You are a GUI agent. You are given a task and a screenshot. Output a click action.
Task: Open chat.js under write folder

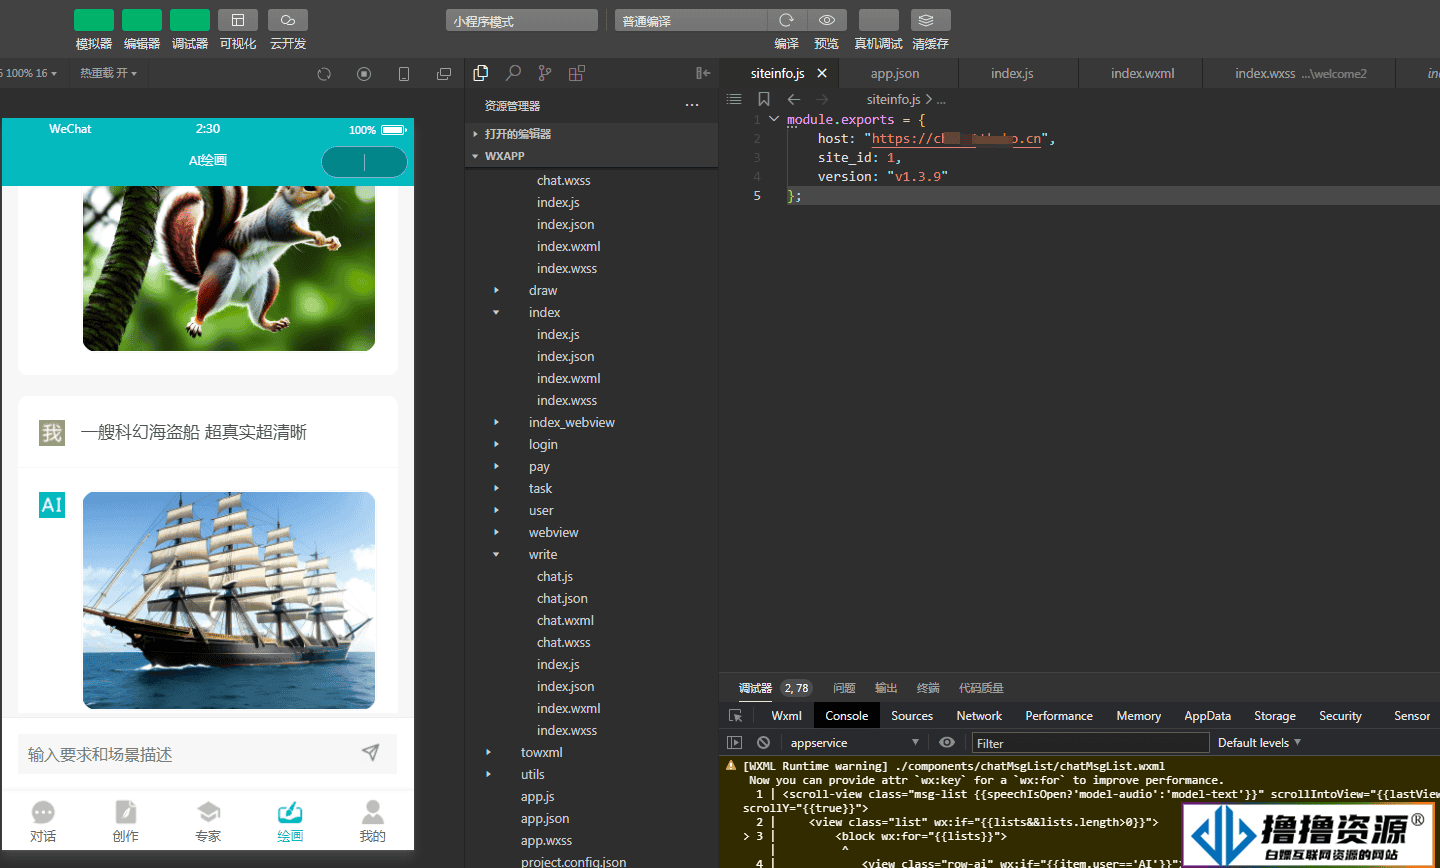pos(555,577)
